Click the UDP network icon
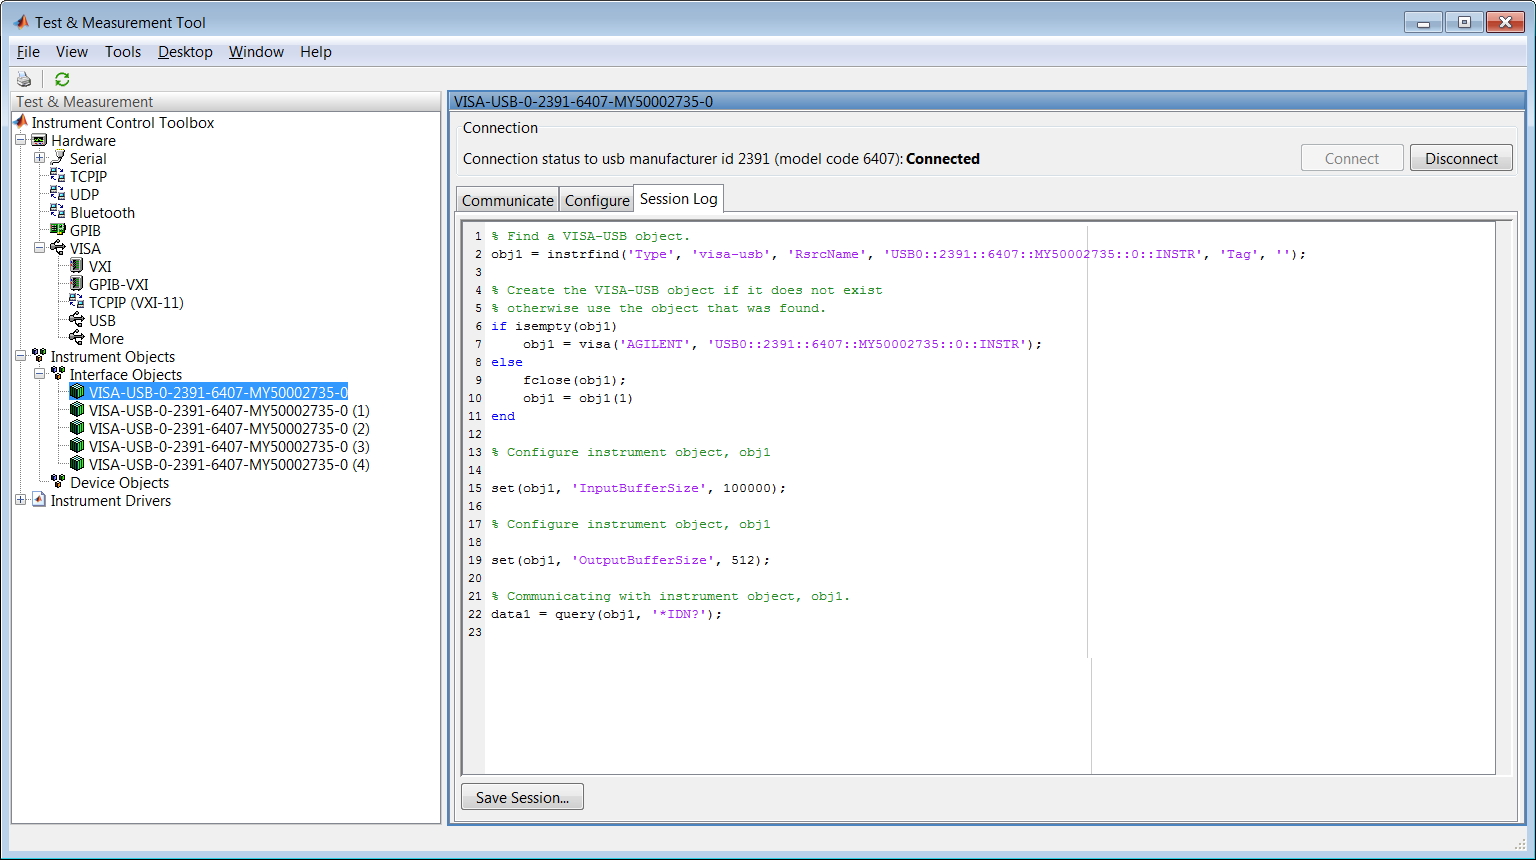The height and width of the screenshot is (860, 1536). pyautogui.click(x=58, y=194)
